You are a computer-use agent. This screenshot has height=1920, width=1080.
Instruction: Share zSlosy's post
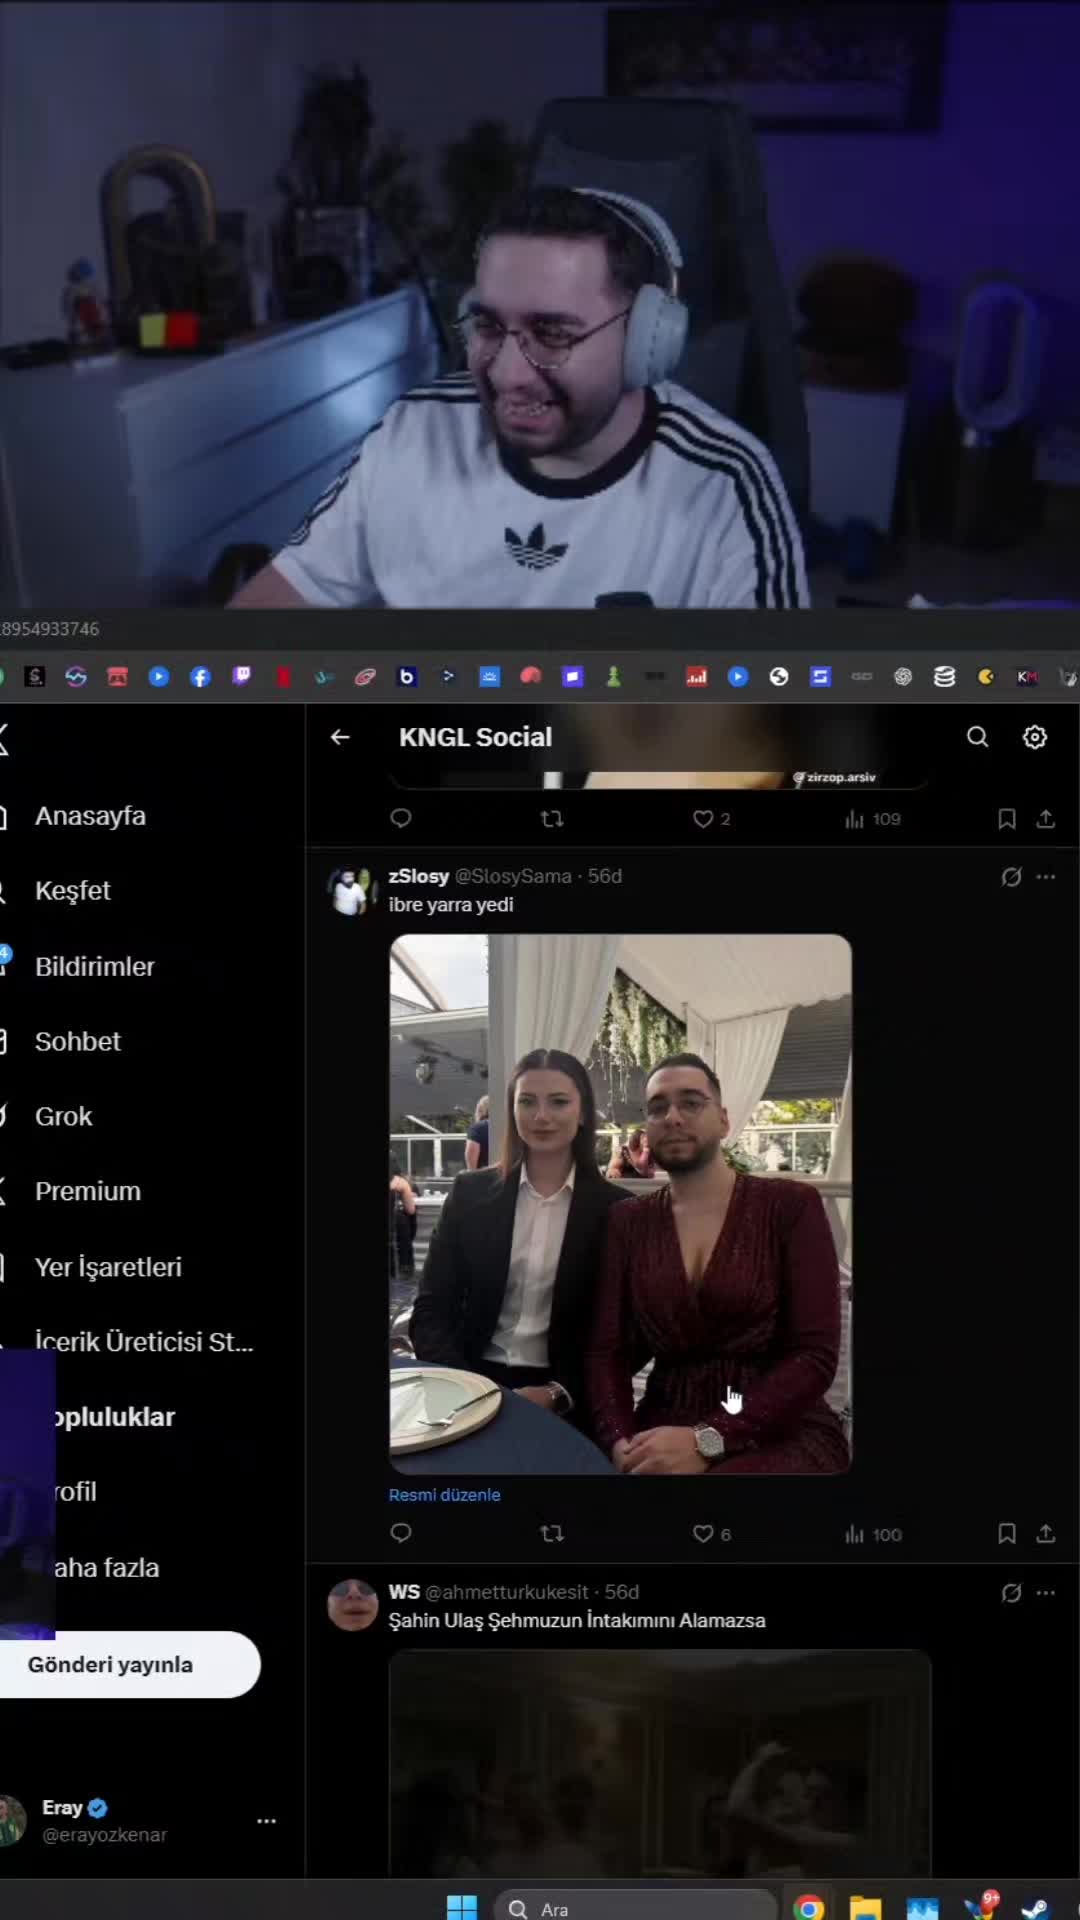1046,1533
